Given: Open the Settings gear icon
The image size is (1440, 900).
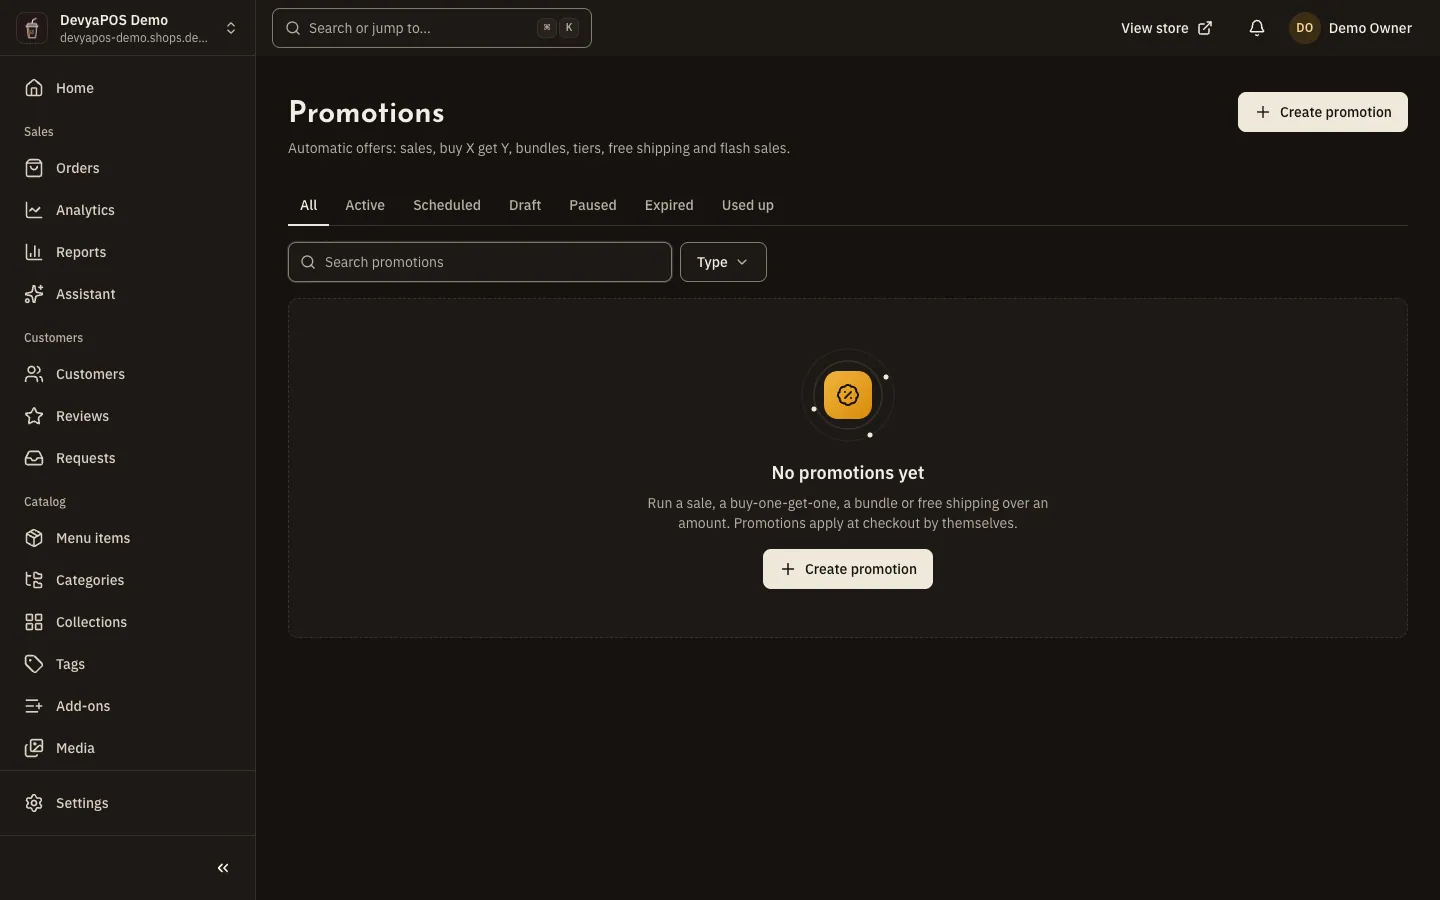Looking at the screenshot, I should point(34,803).
